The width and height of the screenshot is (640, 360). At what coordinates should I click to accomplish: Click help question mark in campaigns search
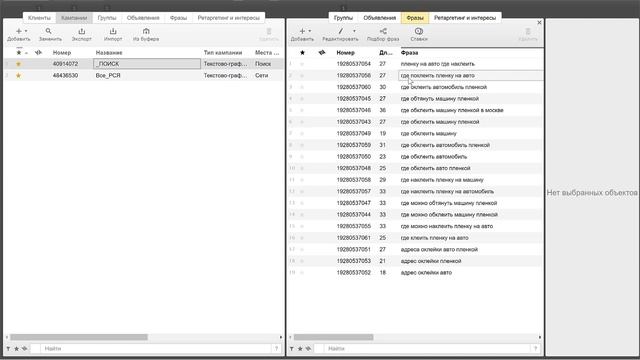276,349
